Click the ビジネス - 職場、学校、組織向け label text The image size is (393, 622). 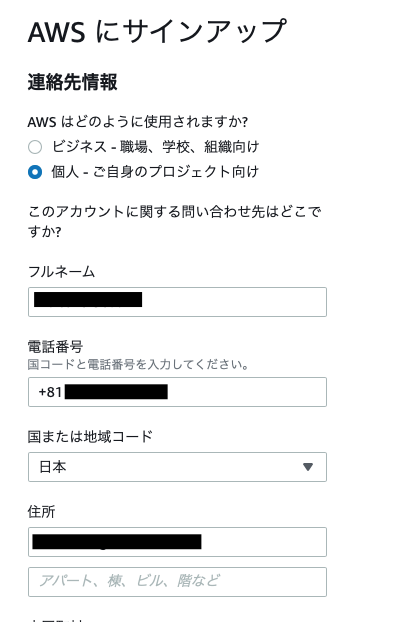point(155,147)
